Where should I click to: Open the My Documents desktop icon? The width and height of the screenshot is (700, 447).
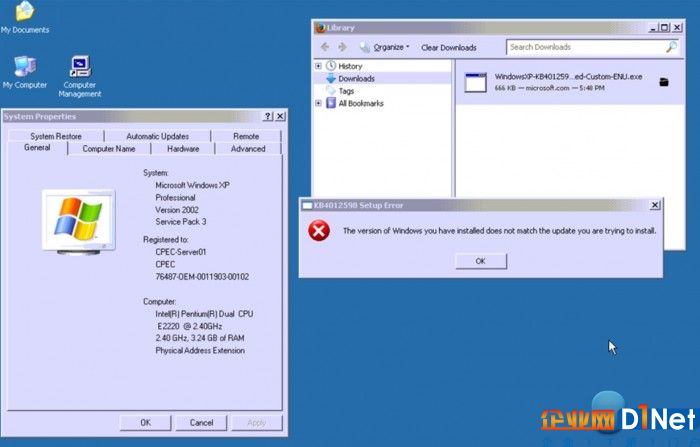[25, 17]
